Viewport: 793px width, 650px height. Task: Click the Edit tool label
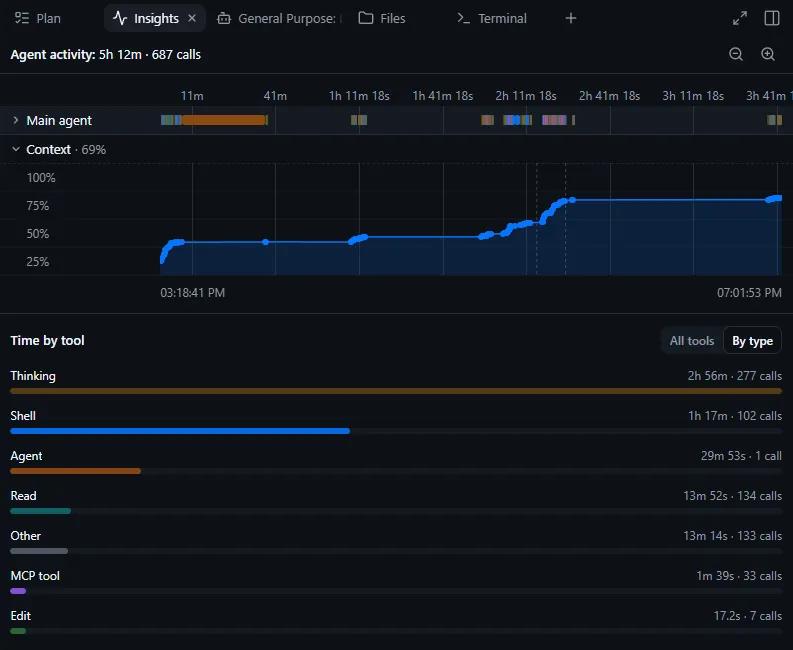[x=20, y=616]
